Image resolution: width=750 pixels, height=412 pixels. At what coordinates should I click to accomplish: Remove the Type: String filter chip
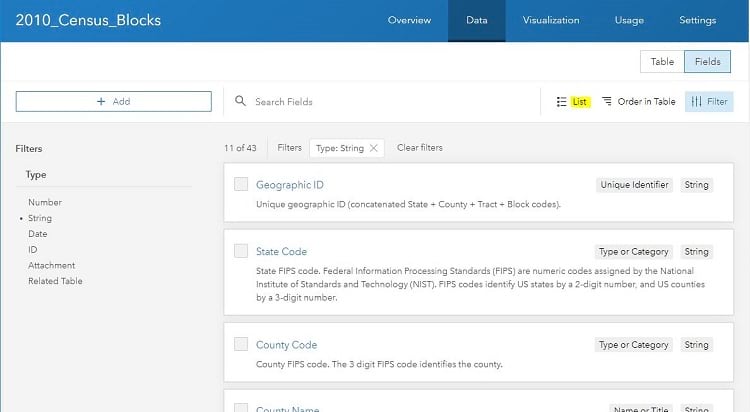click(x=374, y=148)
